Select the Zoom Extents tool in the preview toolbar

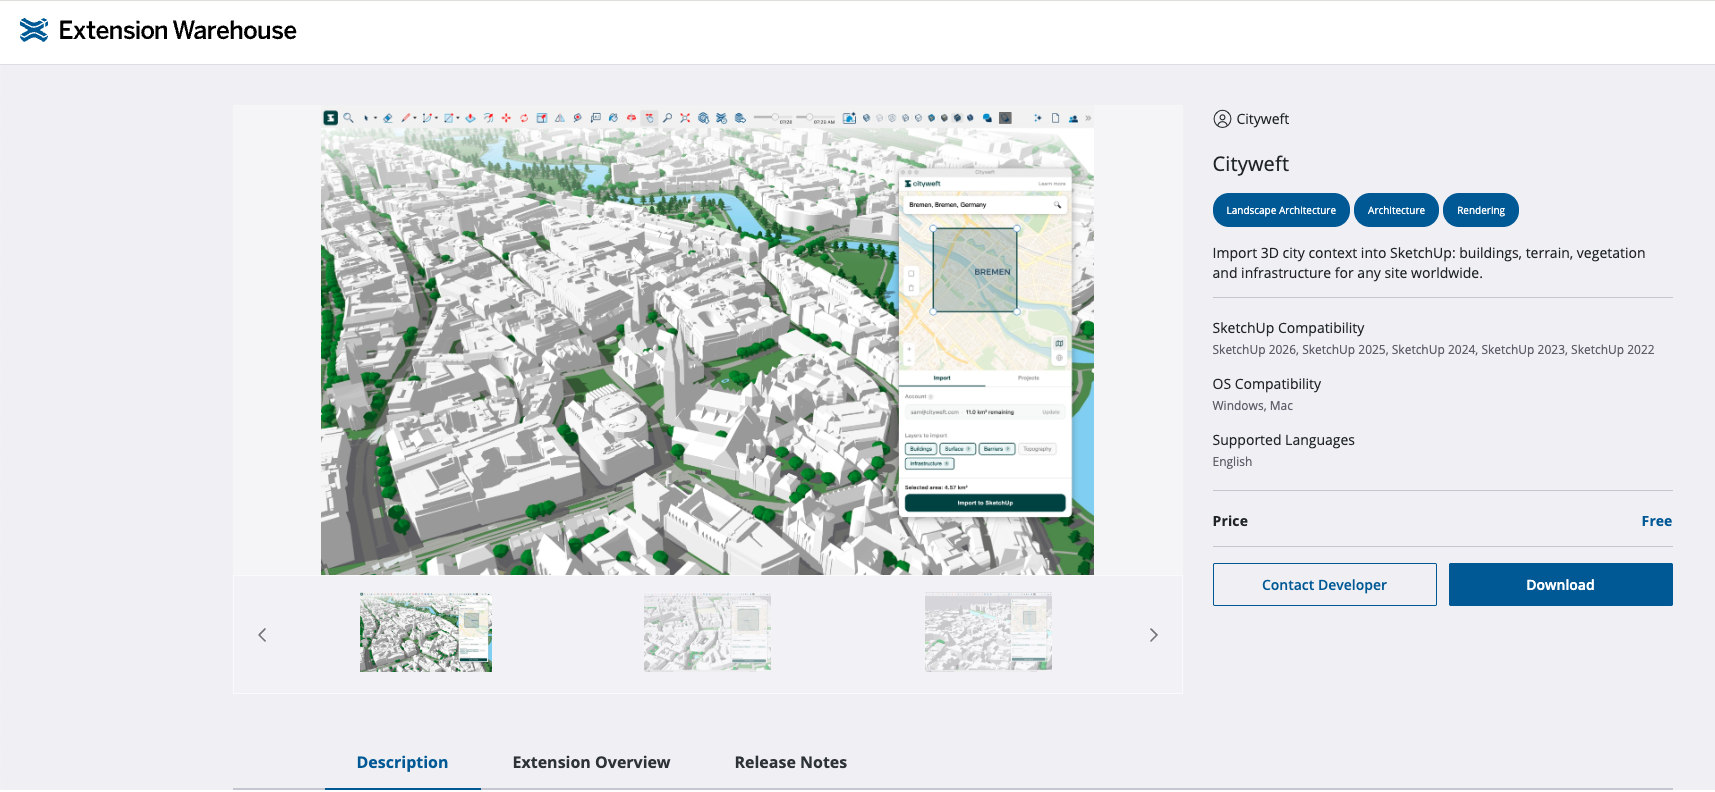tap(685, 118)
